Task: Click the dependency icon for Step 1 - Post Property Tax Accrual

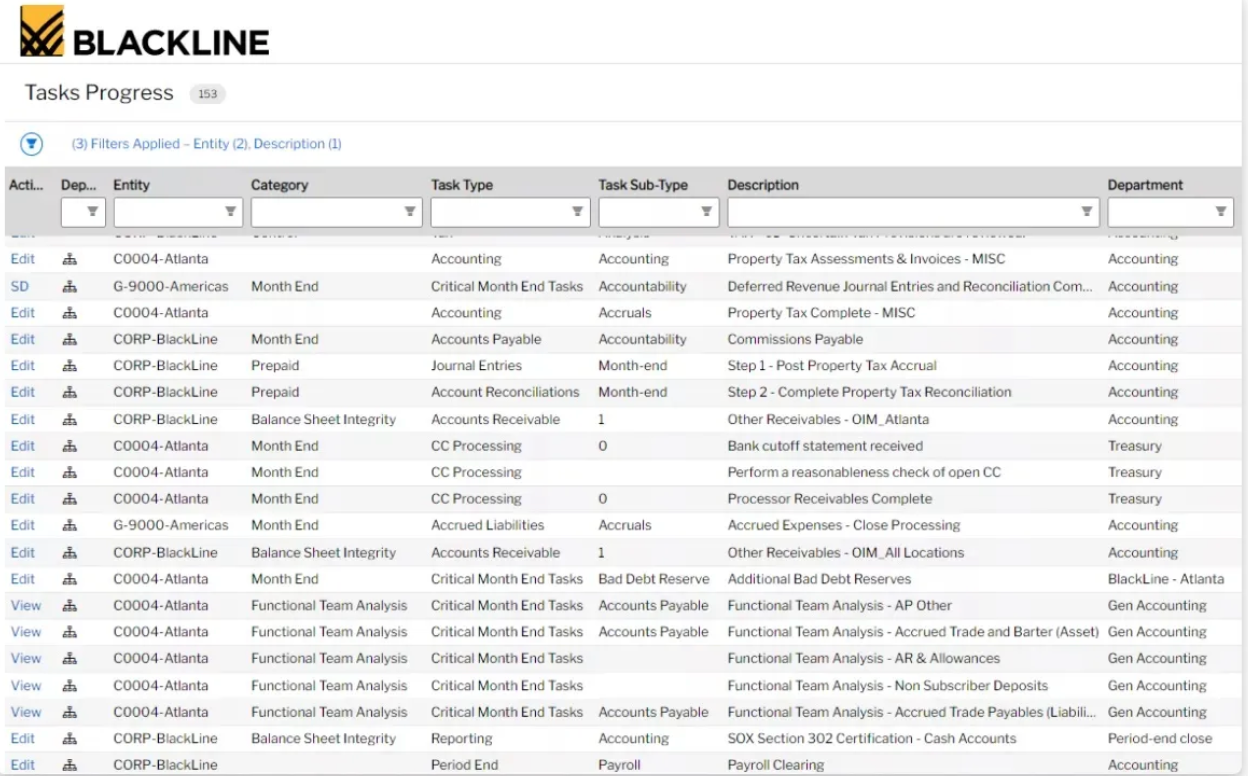Action: click(70, 366)
